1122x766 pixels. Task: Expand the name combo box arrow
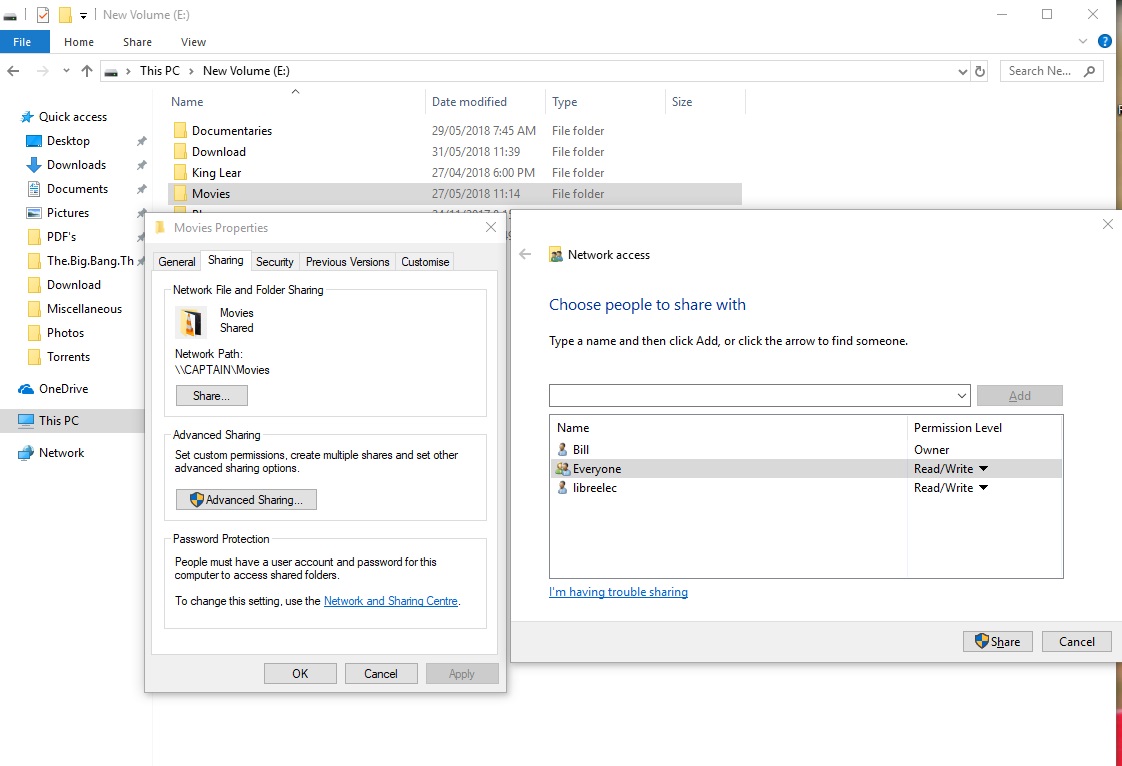(962, 396)
